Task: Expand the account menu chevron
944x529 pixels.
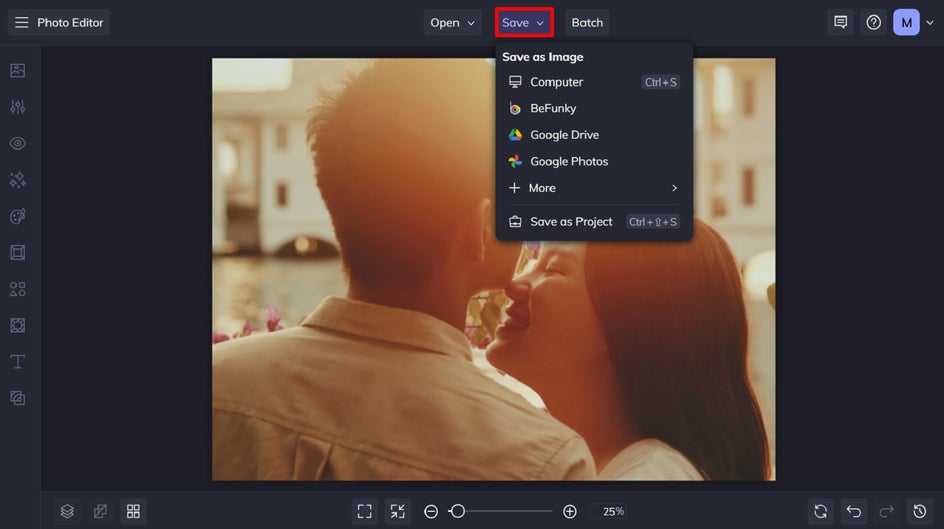Action: tap(930, 22)
